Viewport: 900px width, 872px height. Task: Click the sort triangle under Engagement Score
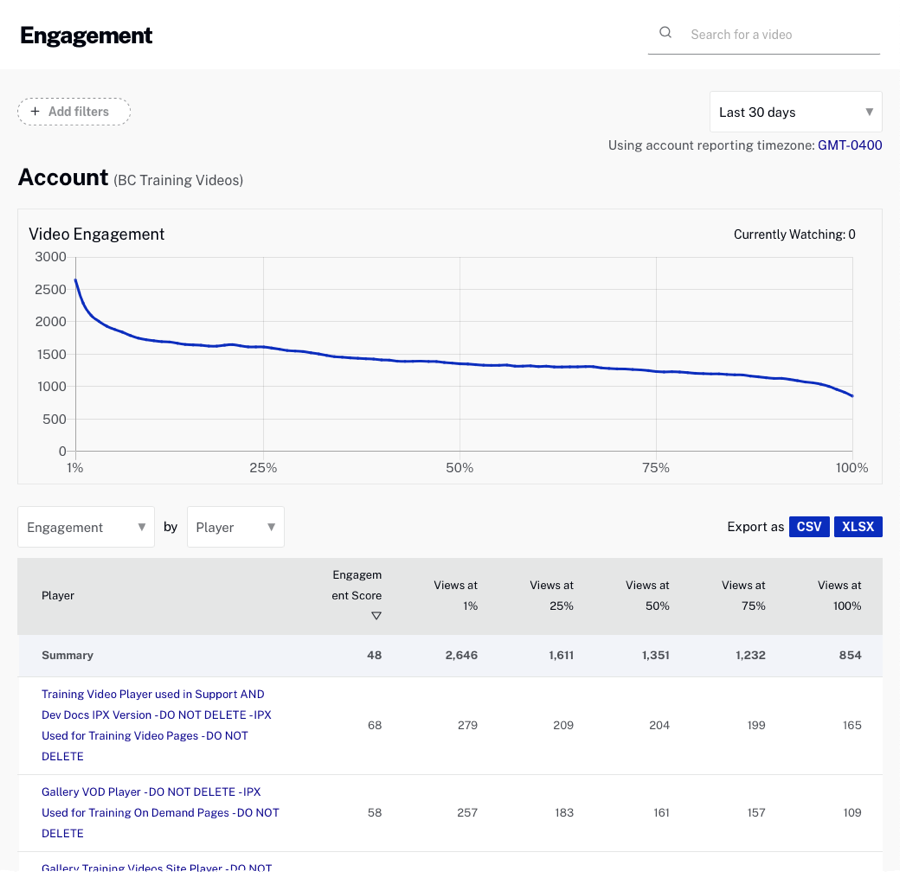pyautogui.click(x=376, y=615)
